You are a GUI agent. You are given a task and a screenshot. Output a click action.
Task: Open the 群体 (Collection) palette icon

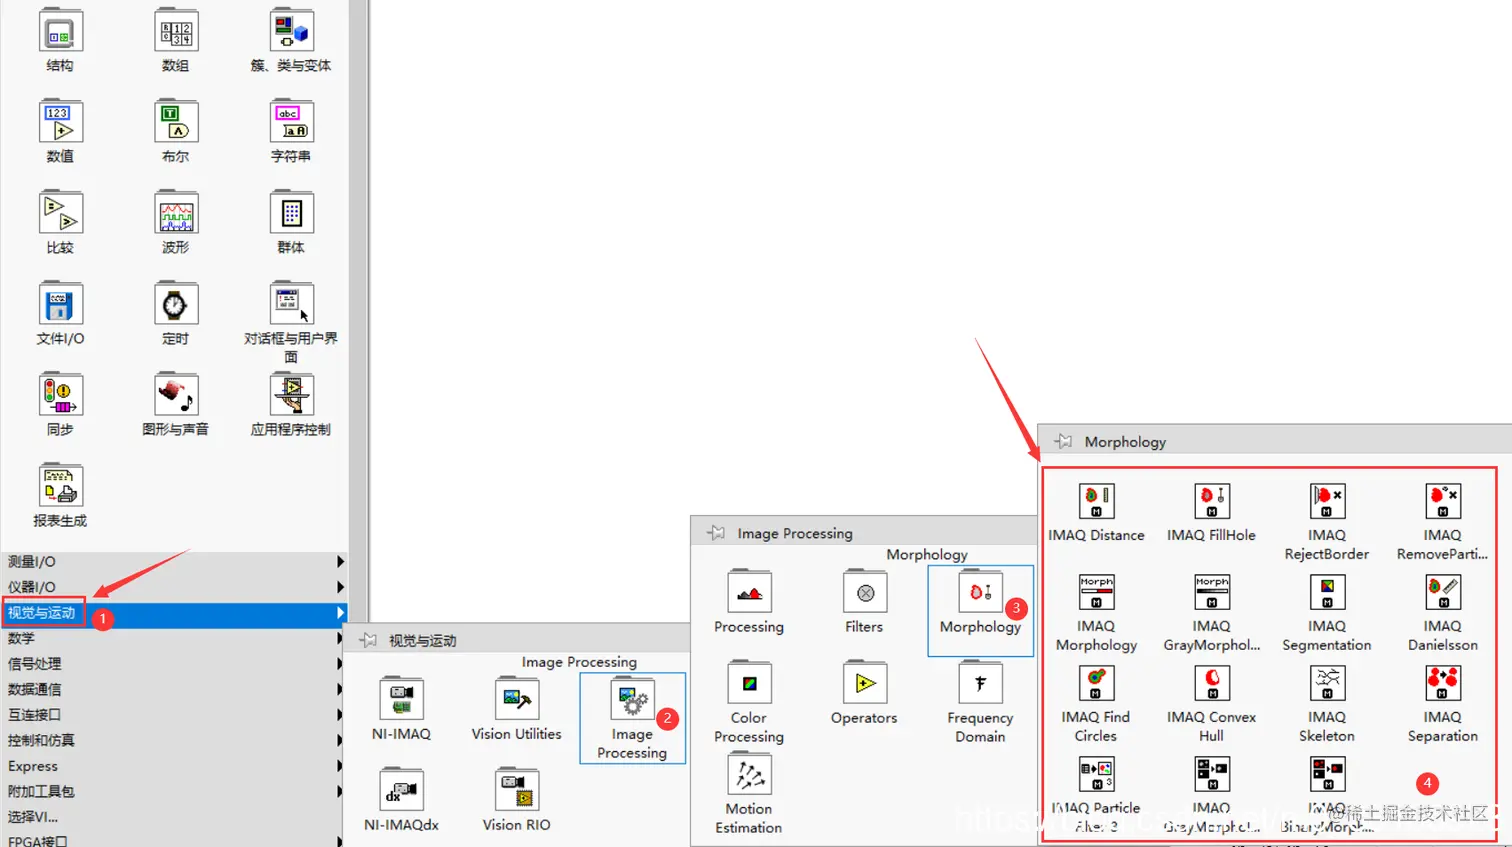coord(291,213)
